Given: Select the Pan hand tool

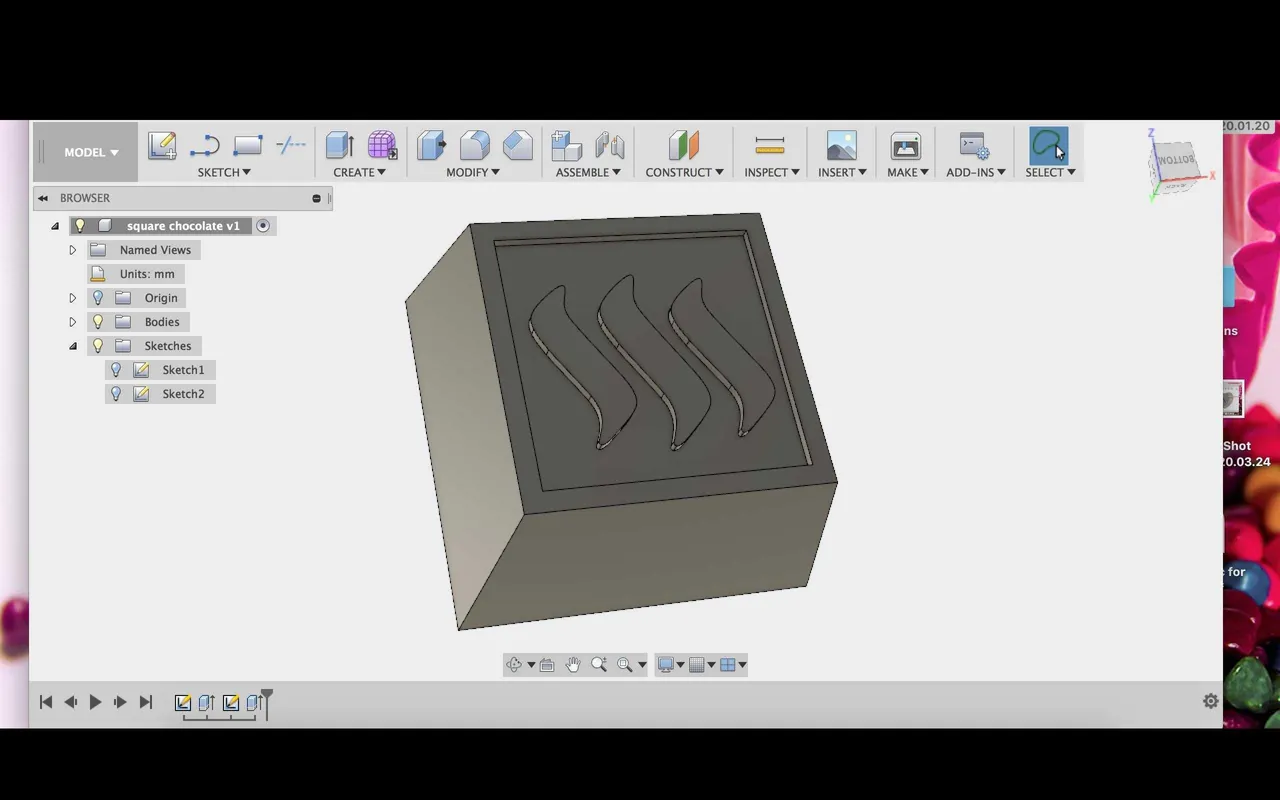Looking at the screenshot, I should [x=573, y=665].
